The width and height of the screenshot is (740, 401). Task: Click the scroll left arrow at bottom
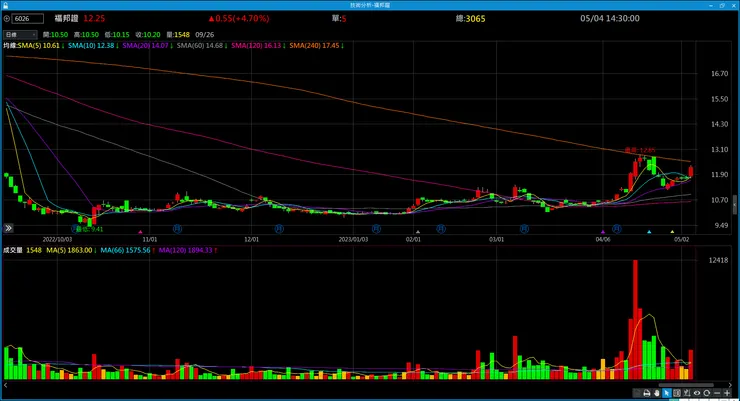[x=5, y=385]
